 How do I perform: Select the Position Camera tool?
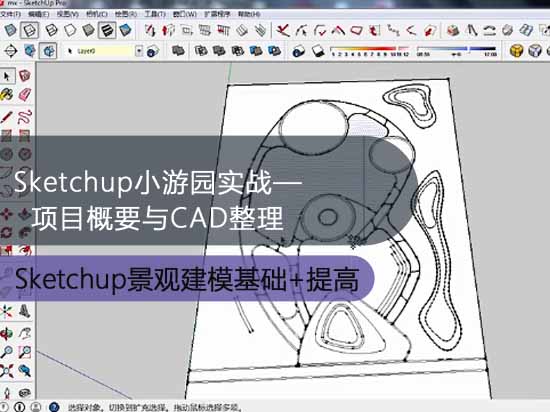7,392
